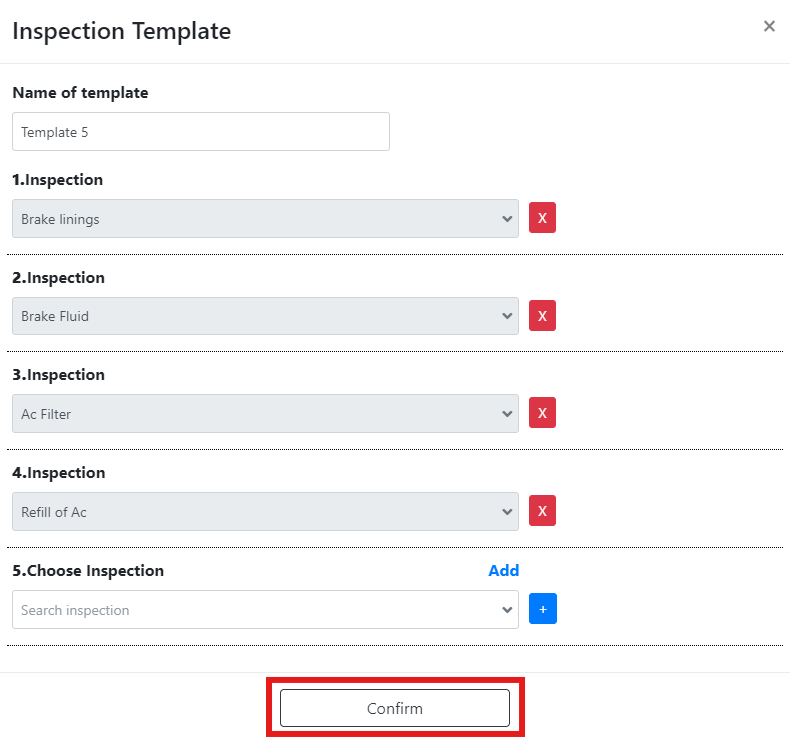Remove the Brake linings inspection row

[x=542, y=218]
